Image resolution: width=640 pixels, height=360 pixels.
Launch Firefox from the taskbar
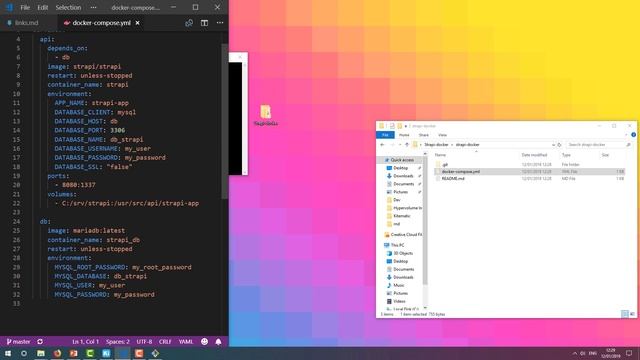[x=57, y=353]
